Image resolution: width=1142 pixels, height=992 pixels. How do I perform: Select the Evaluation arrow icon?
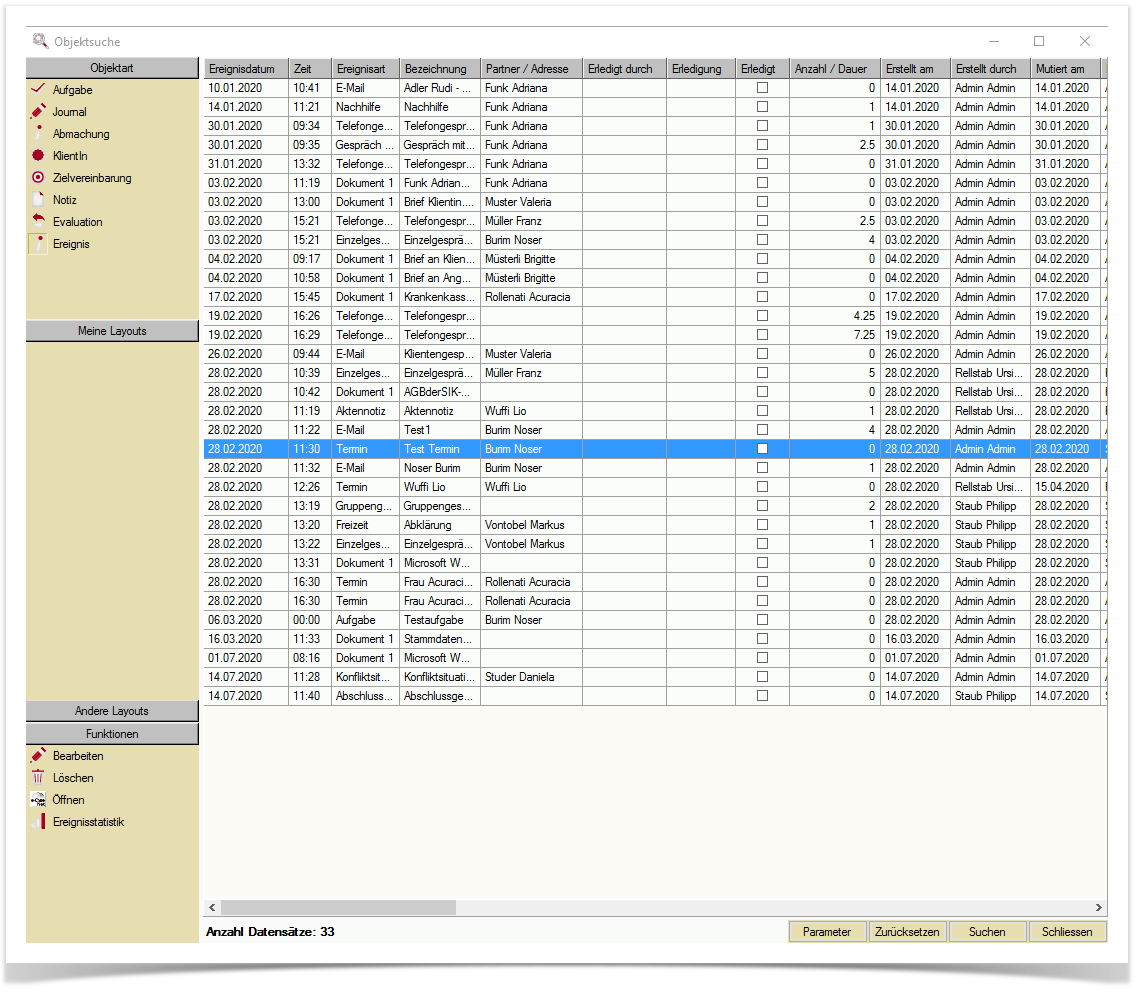click(x=39, y=221)
